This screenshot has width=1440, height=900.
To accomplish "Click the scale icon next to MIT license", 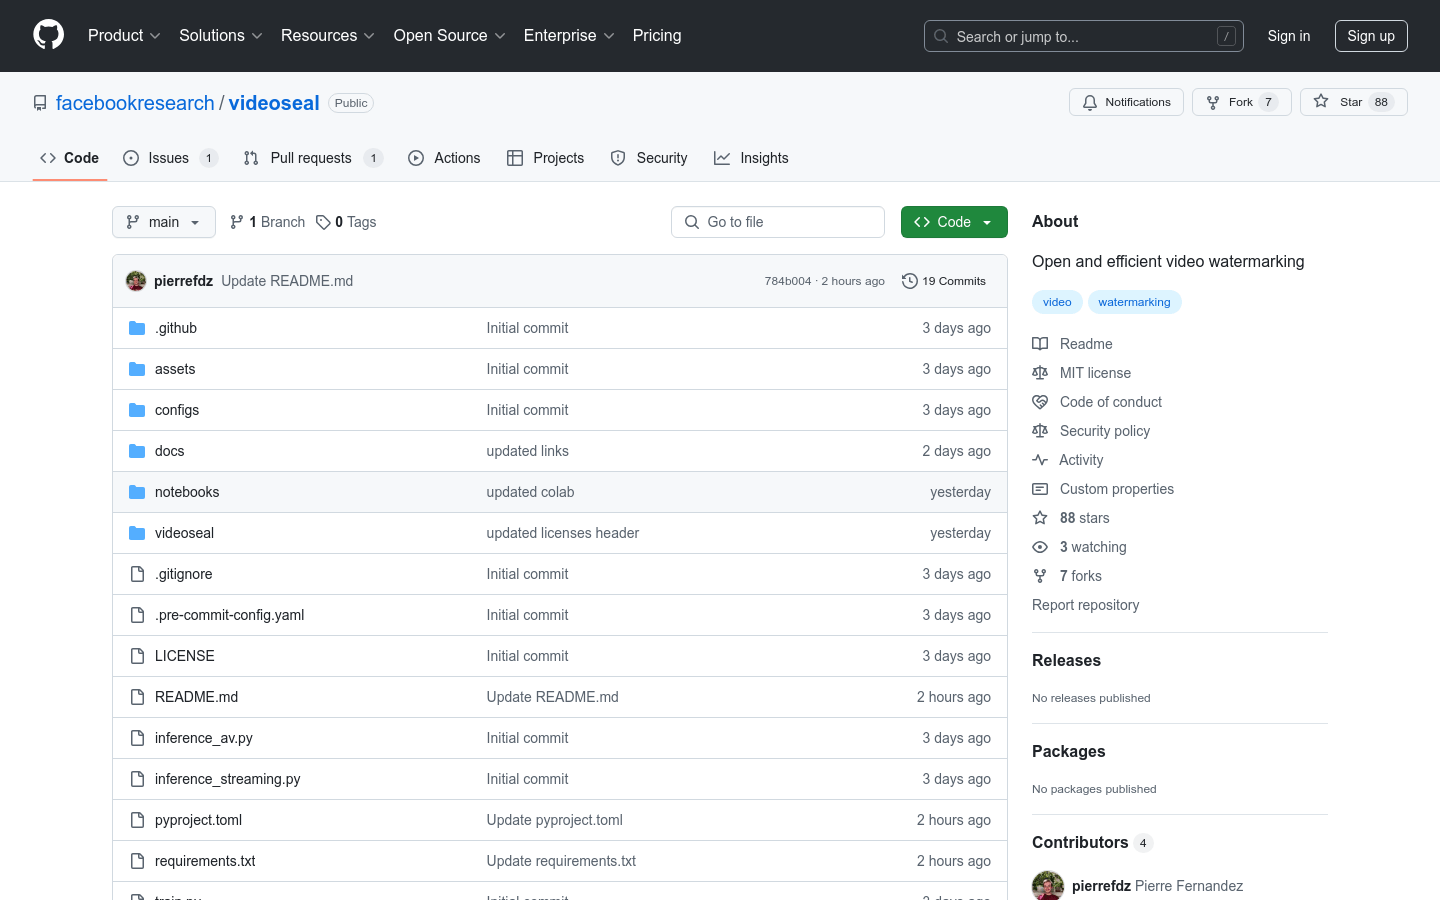I will click(1040, 373).
